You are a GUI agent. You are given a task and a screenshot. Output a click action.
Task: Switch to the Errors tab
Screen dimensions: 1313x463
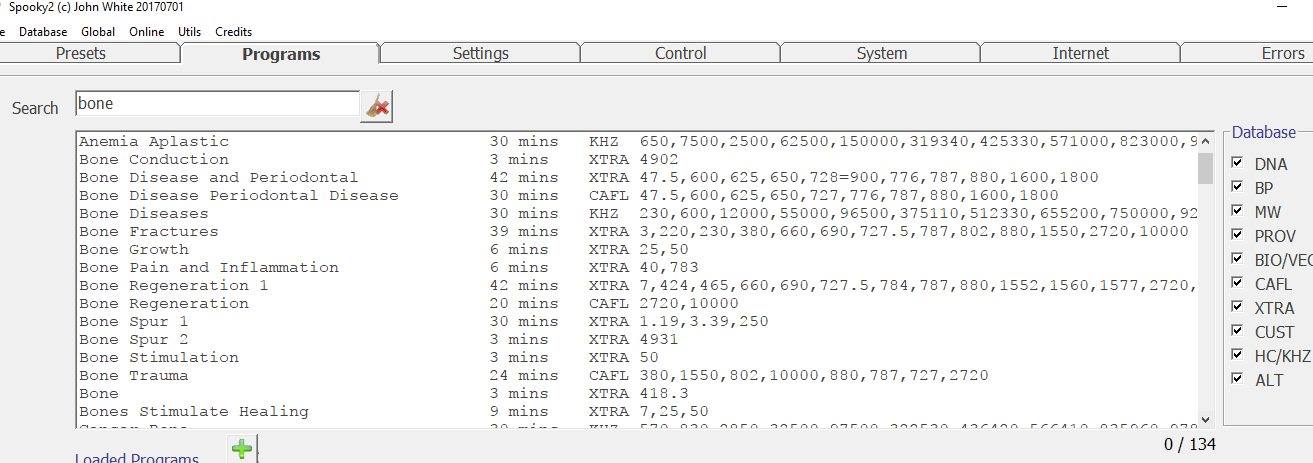(1248, 53)
